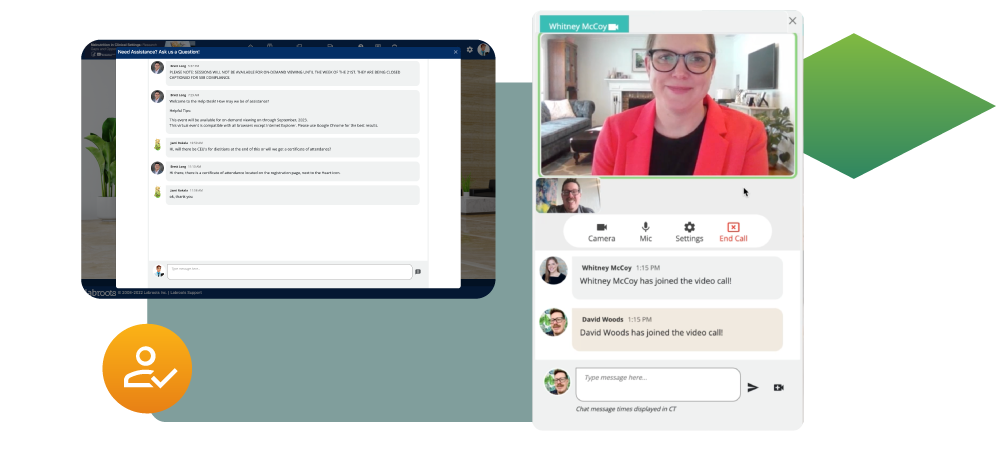Click avatar beside the 'ok, thank you' message

pyautogui.click(x=157, y=192)
